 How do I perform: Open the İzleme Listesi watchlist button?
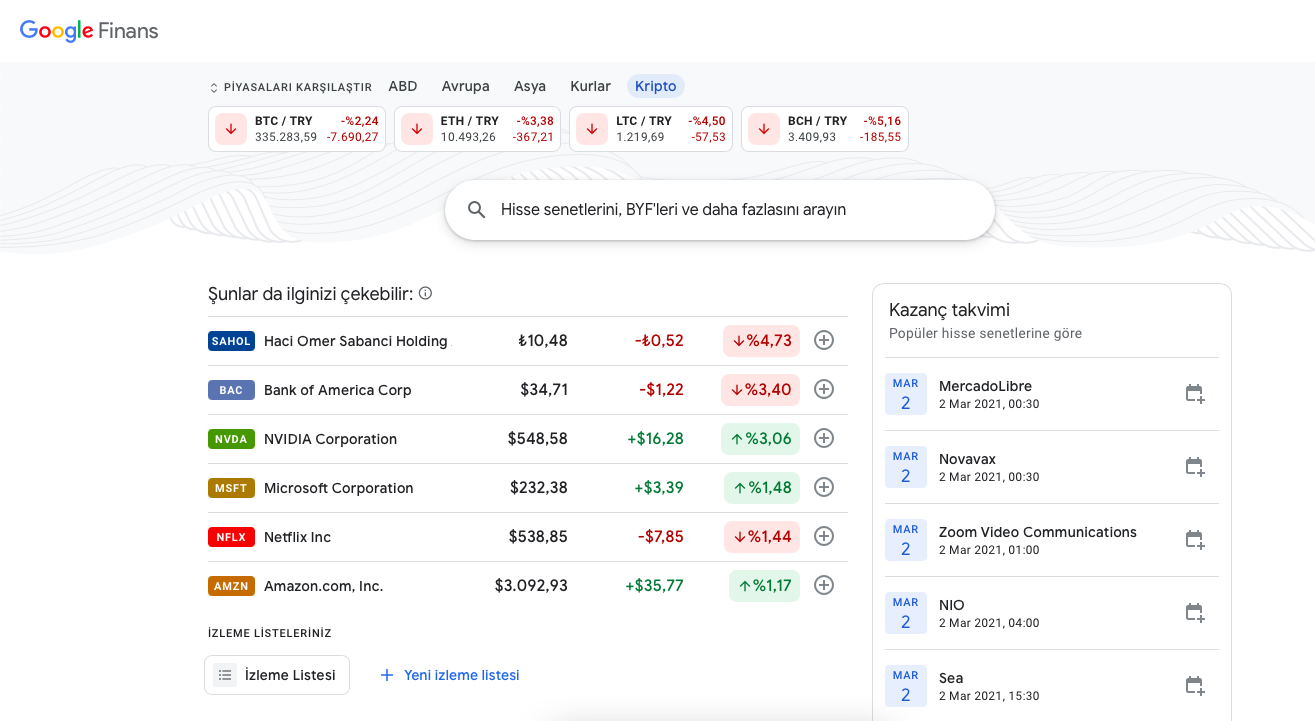coord(277,675)
